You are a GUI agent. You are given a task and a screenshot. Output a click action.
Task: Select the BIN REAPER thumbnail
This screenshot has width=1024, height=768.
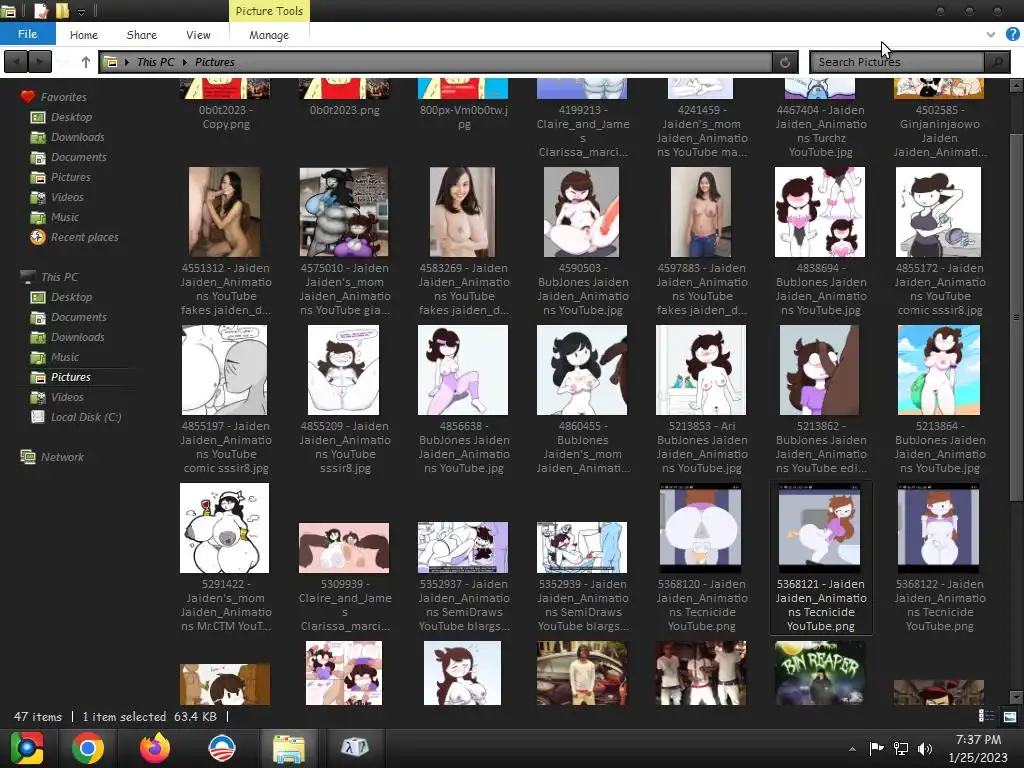[x=820, y=673]
